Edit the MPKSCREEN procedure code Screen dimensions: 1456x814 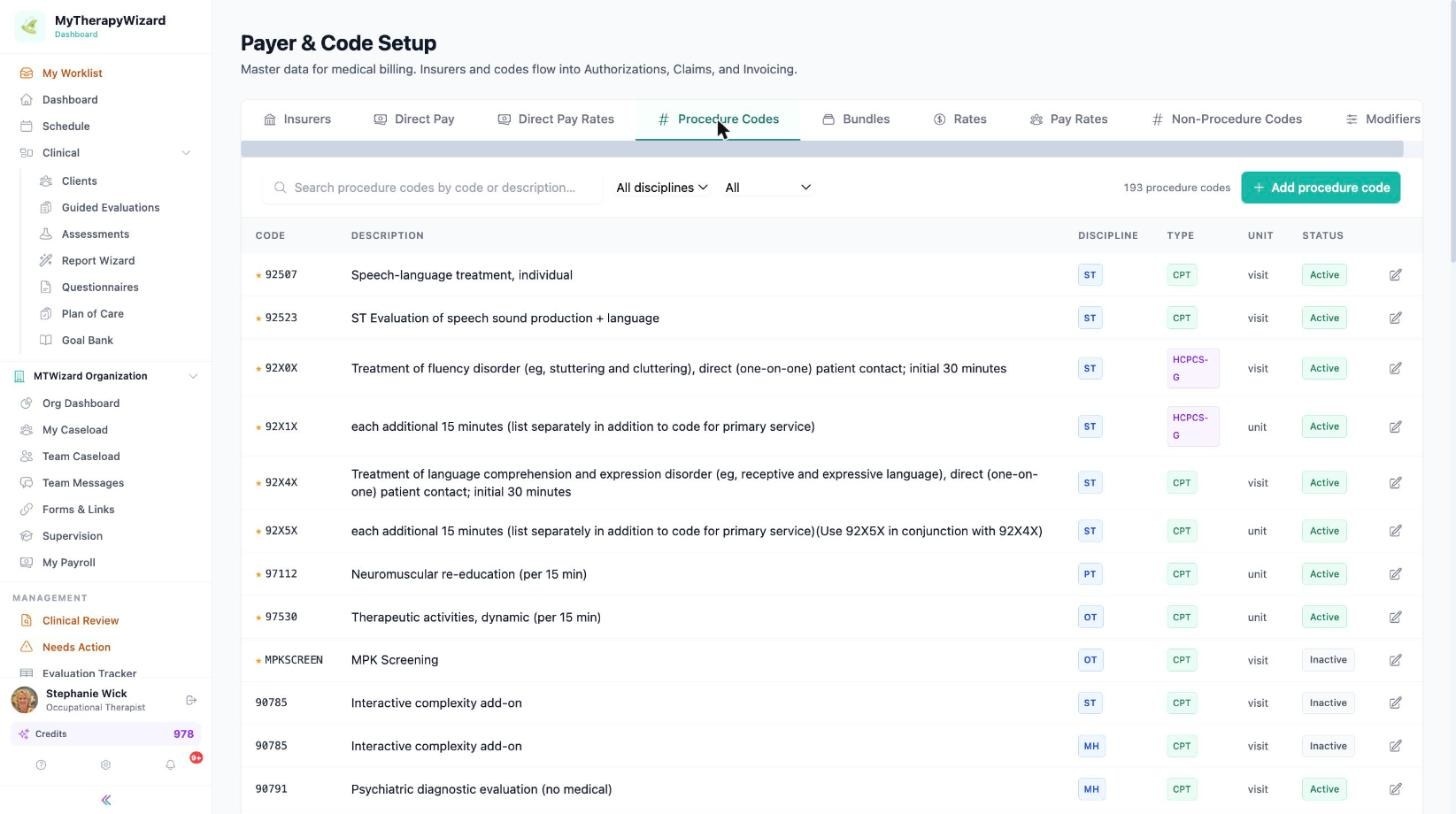[x=1395, y=660]
